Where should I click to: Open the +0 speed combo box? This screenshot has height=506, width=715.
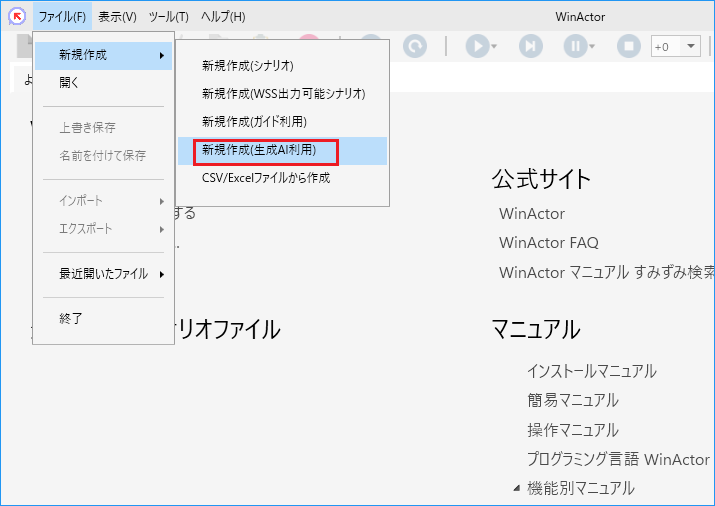coord(691,46)
